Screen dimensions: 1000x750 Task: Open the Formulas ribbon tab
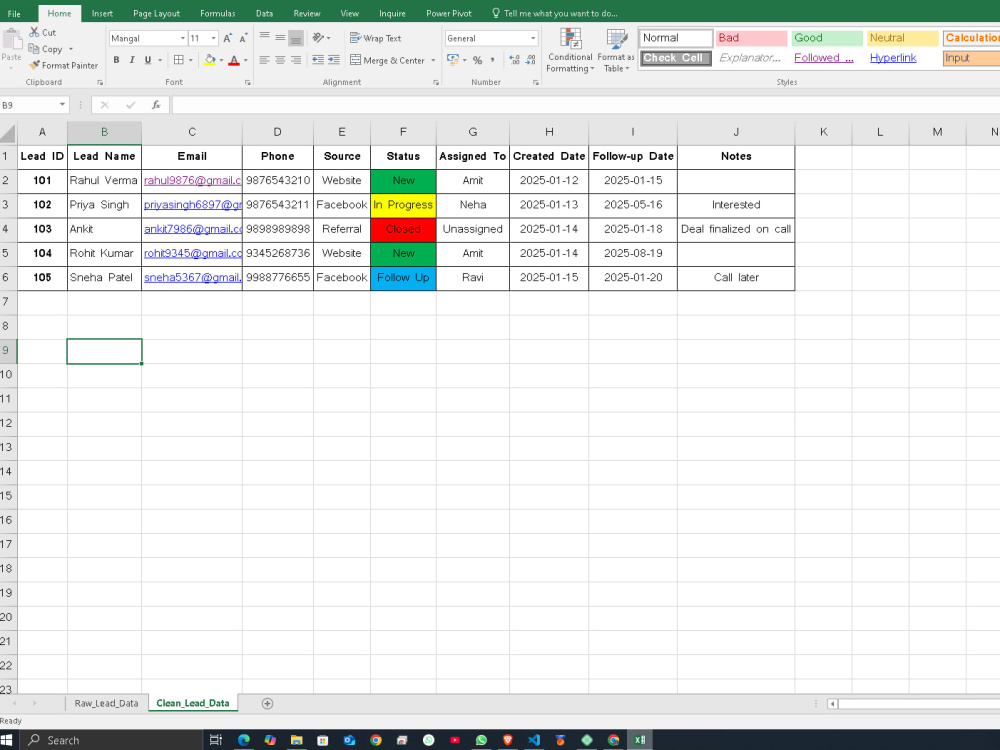217,13
